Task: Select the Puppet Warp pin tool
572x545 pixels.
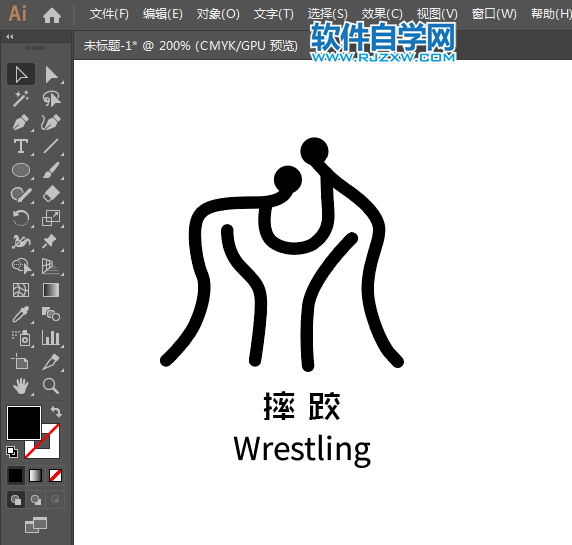Action: 51,242
